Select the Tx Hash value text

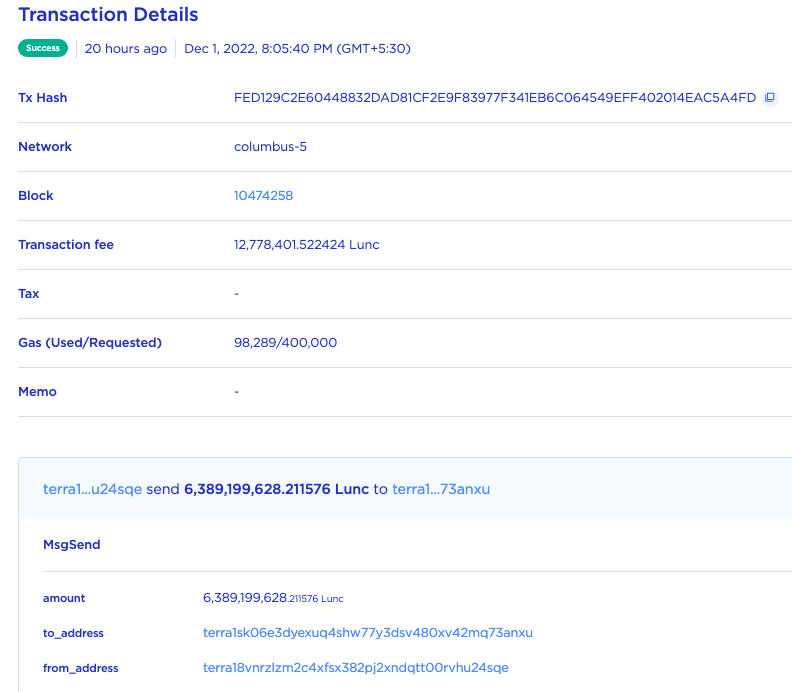(494, 97)
